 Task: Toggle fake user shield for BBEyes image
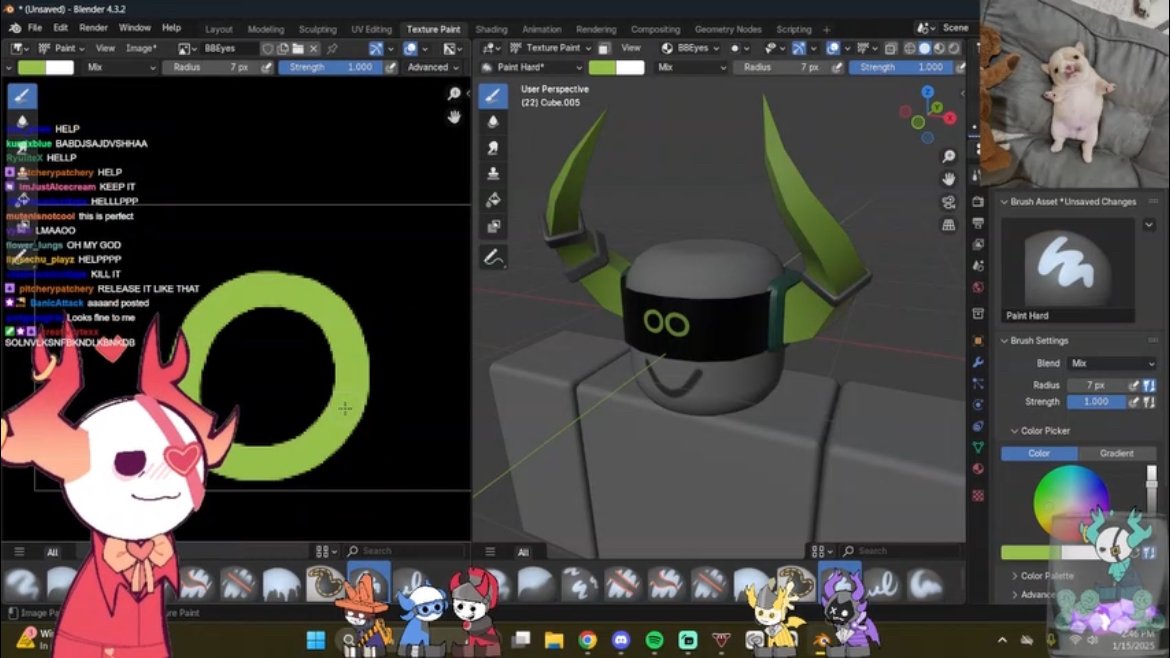267,48
